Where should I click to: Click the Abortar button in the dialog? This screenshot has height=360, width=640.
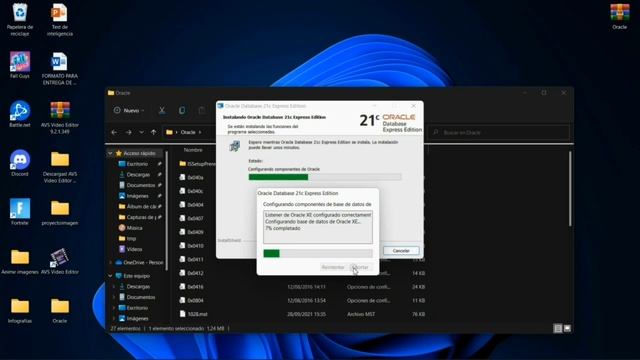click(x=360, y=267)
